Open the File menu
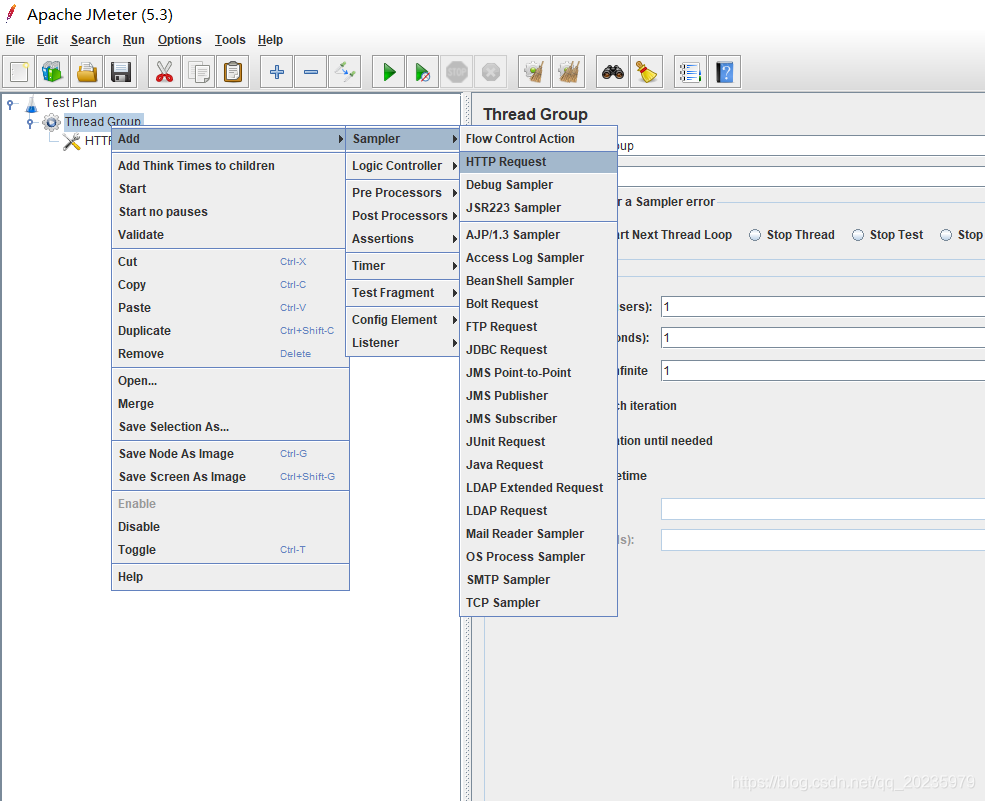The width and height of the screenshot is (985, 801). (15, 40)
